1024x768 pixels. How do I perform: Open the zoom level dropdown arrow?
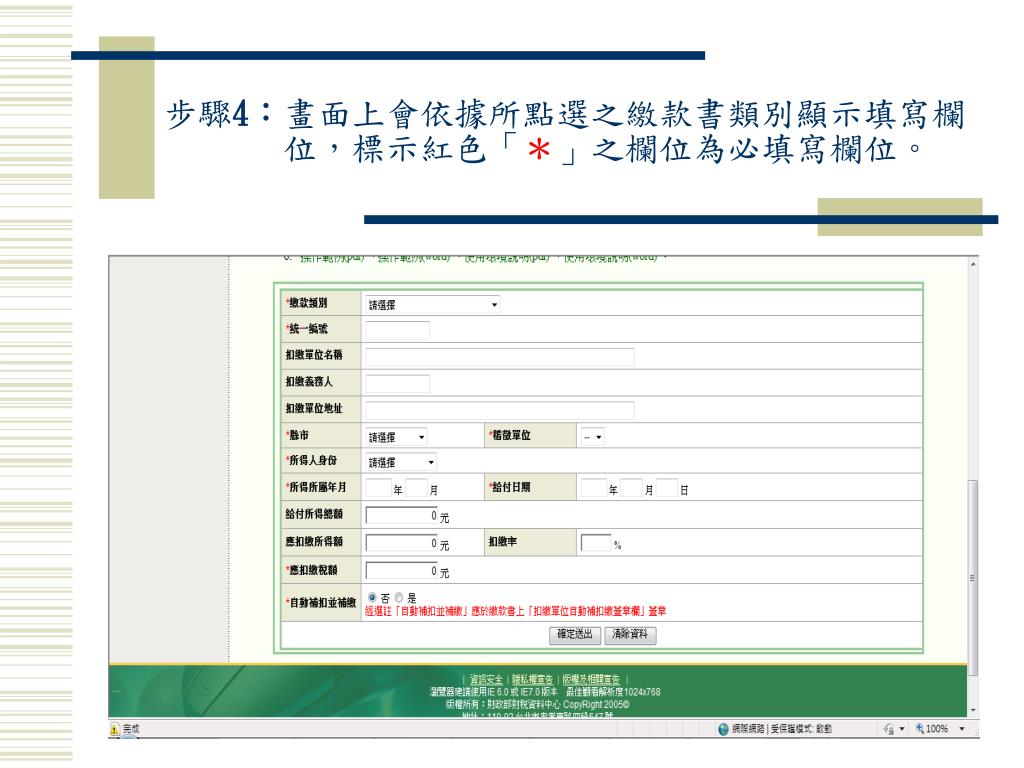(x=962, y=729)
